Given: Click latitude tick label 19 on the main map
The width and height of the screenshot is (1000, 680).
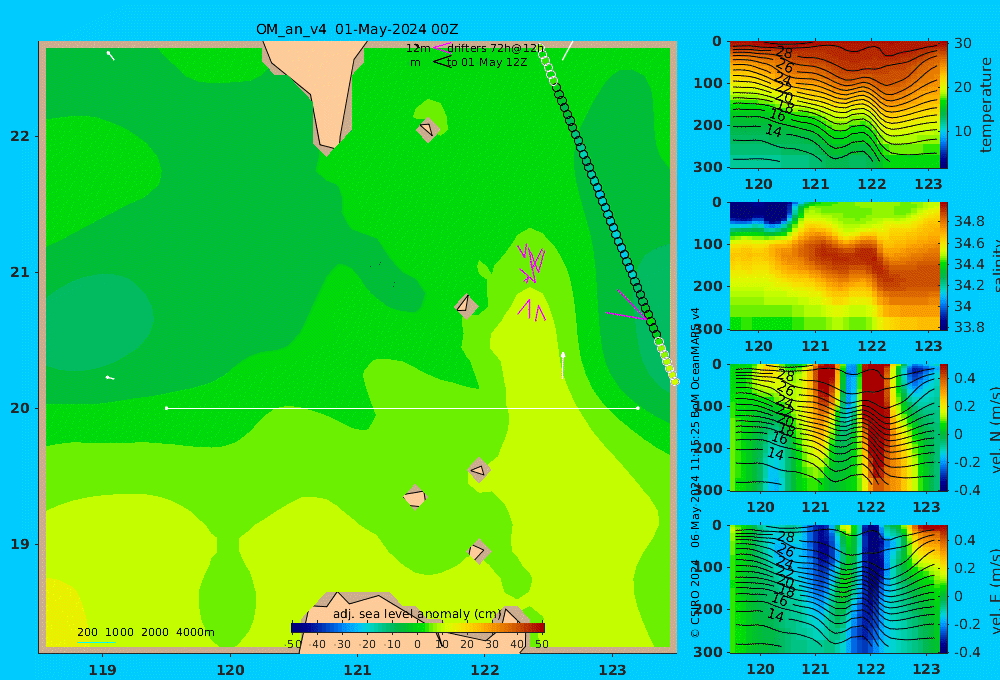Looking at the screenshot, I should [19, 544].
